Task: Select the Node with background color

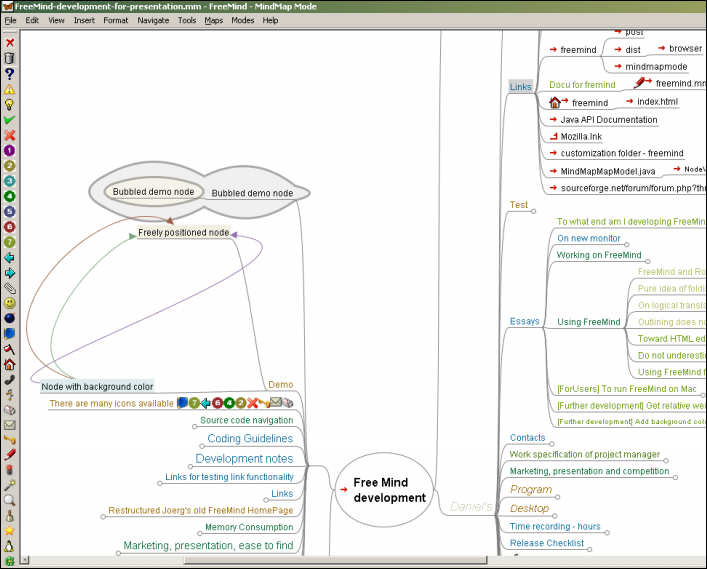Action: (x=97, y=386)
